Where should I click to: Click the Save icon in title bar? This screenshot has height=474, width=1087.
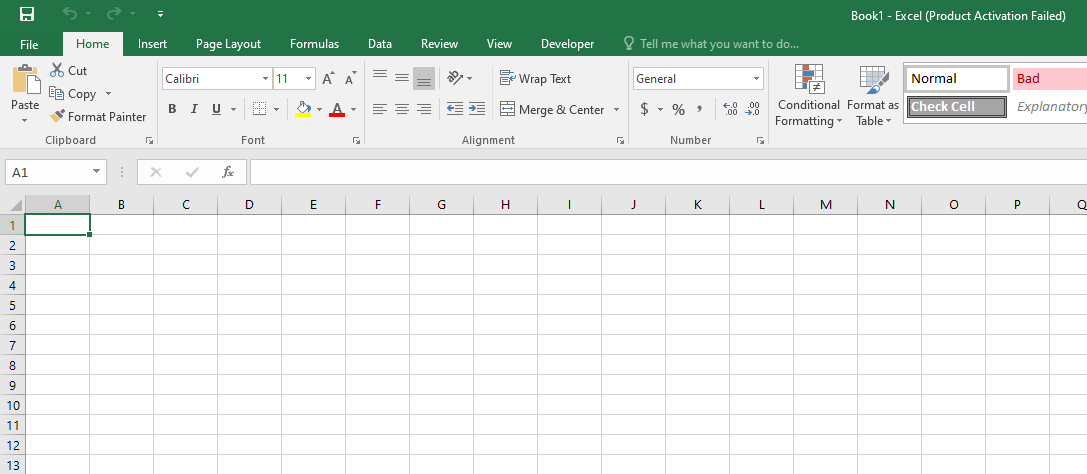(x=27, y=15)
